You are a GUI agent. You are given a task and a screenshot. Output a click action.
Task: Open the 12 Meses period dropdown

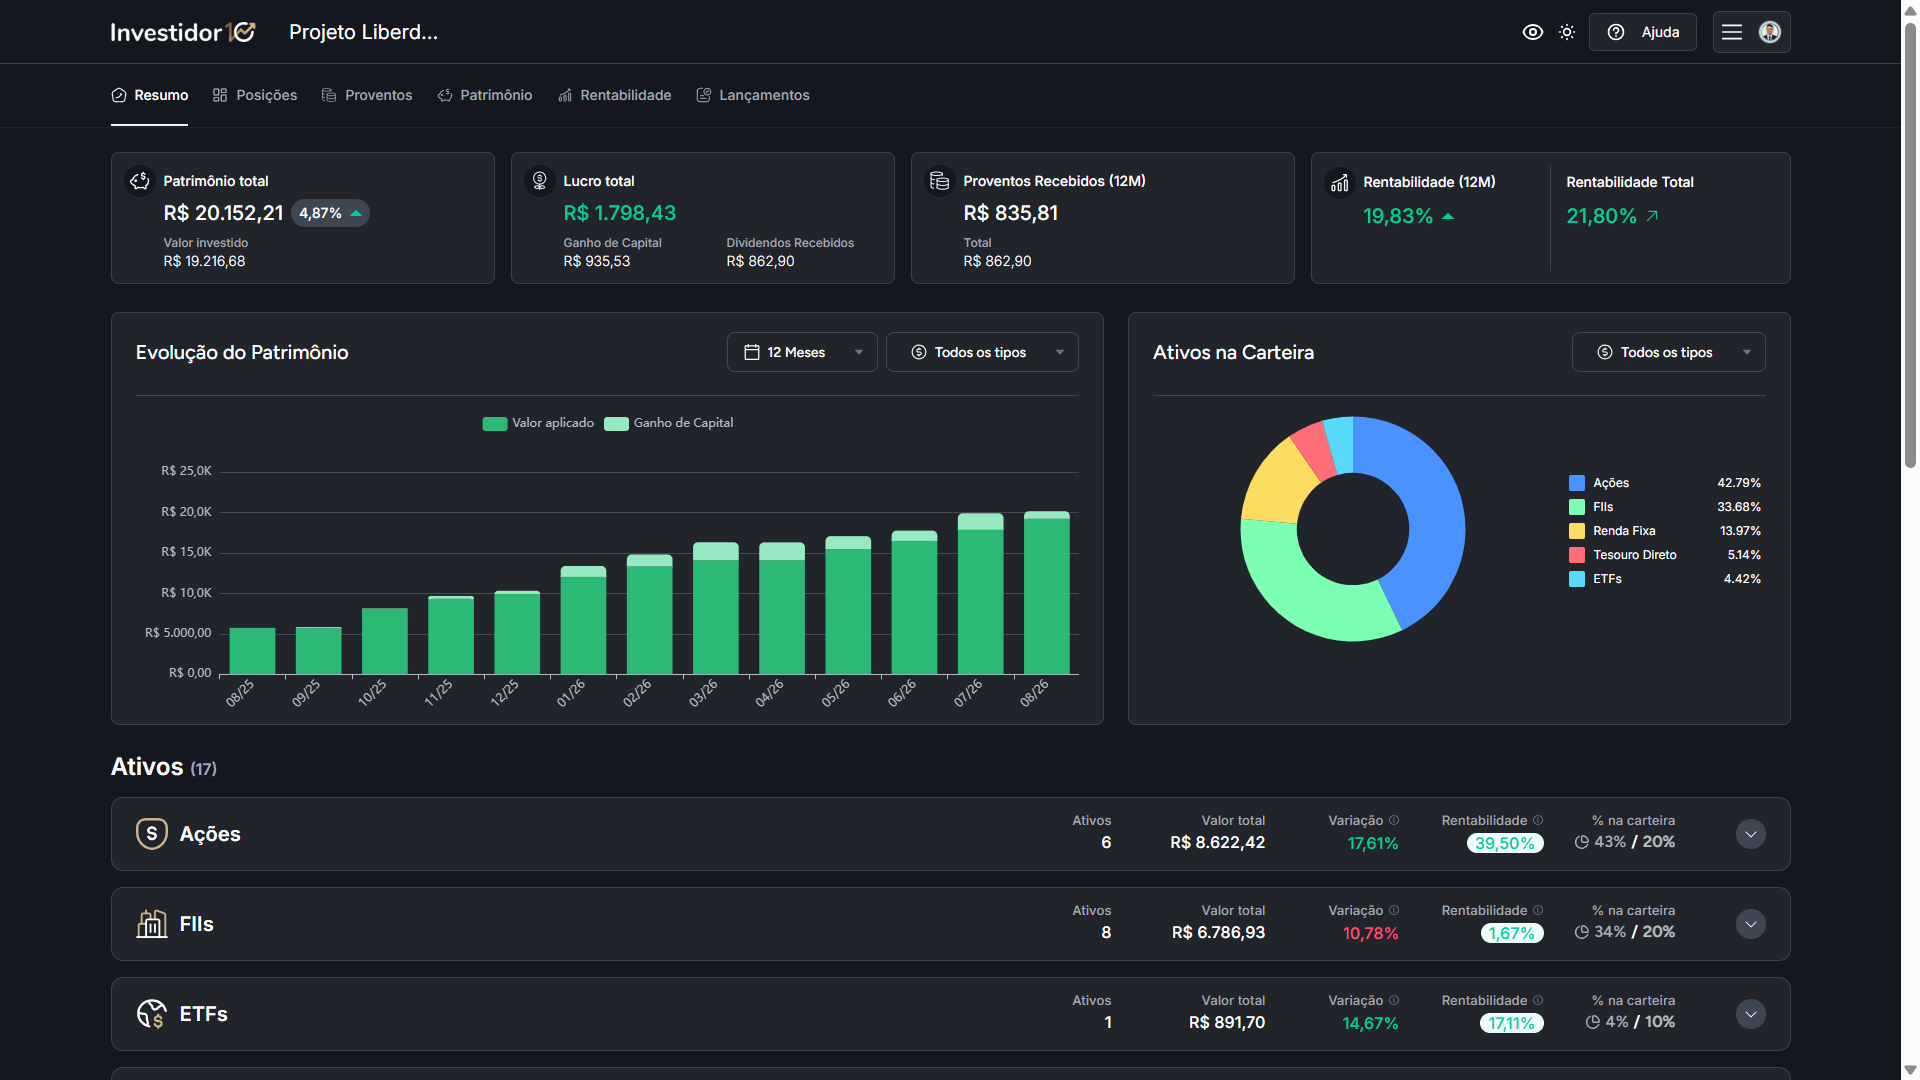802,352
